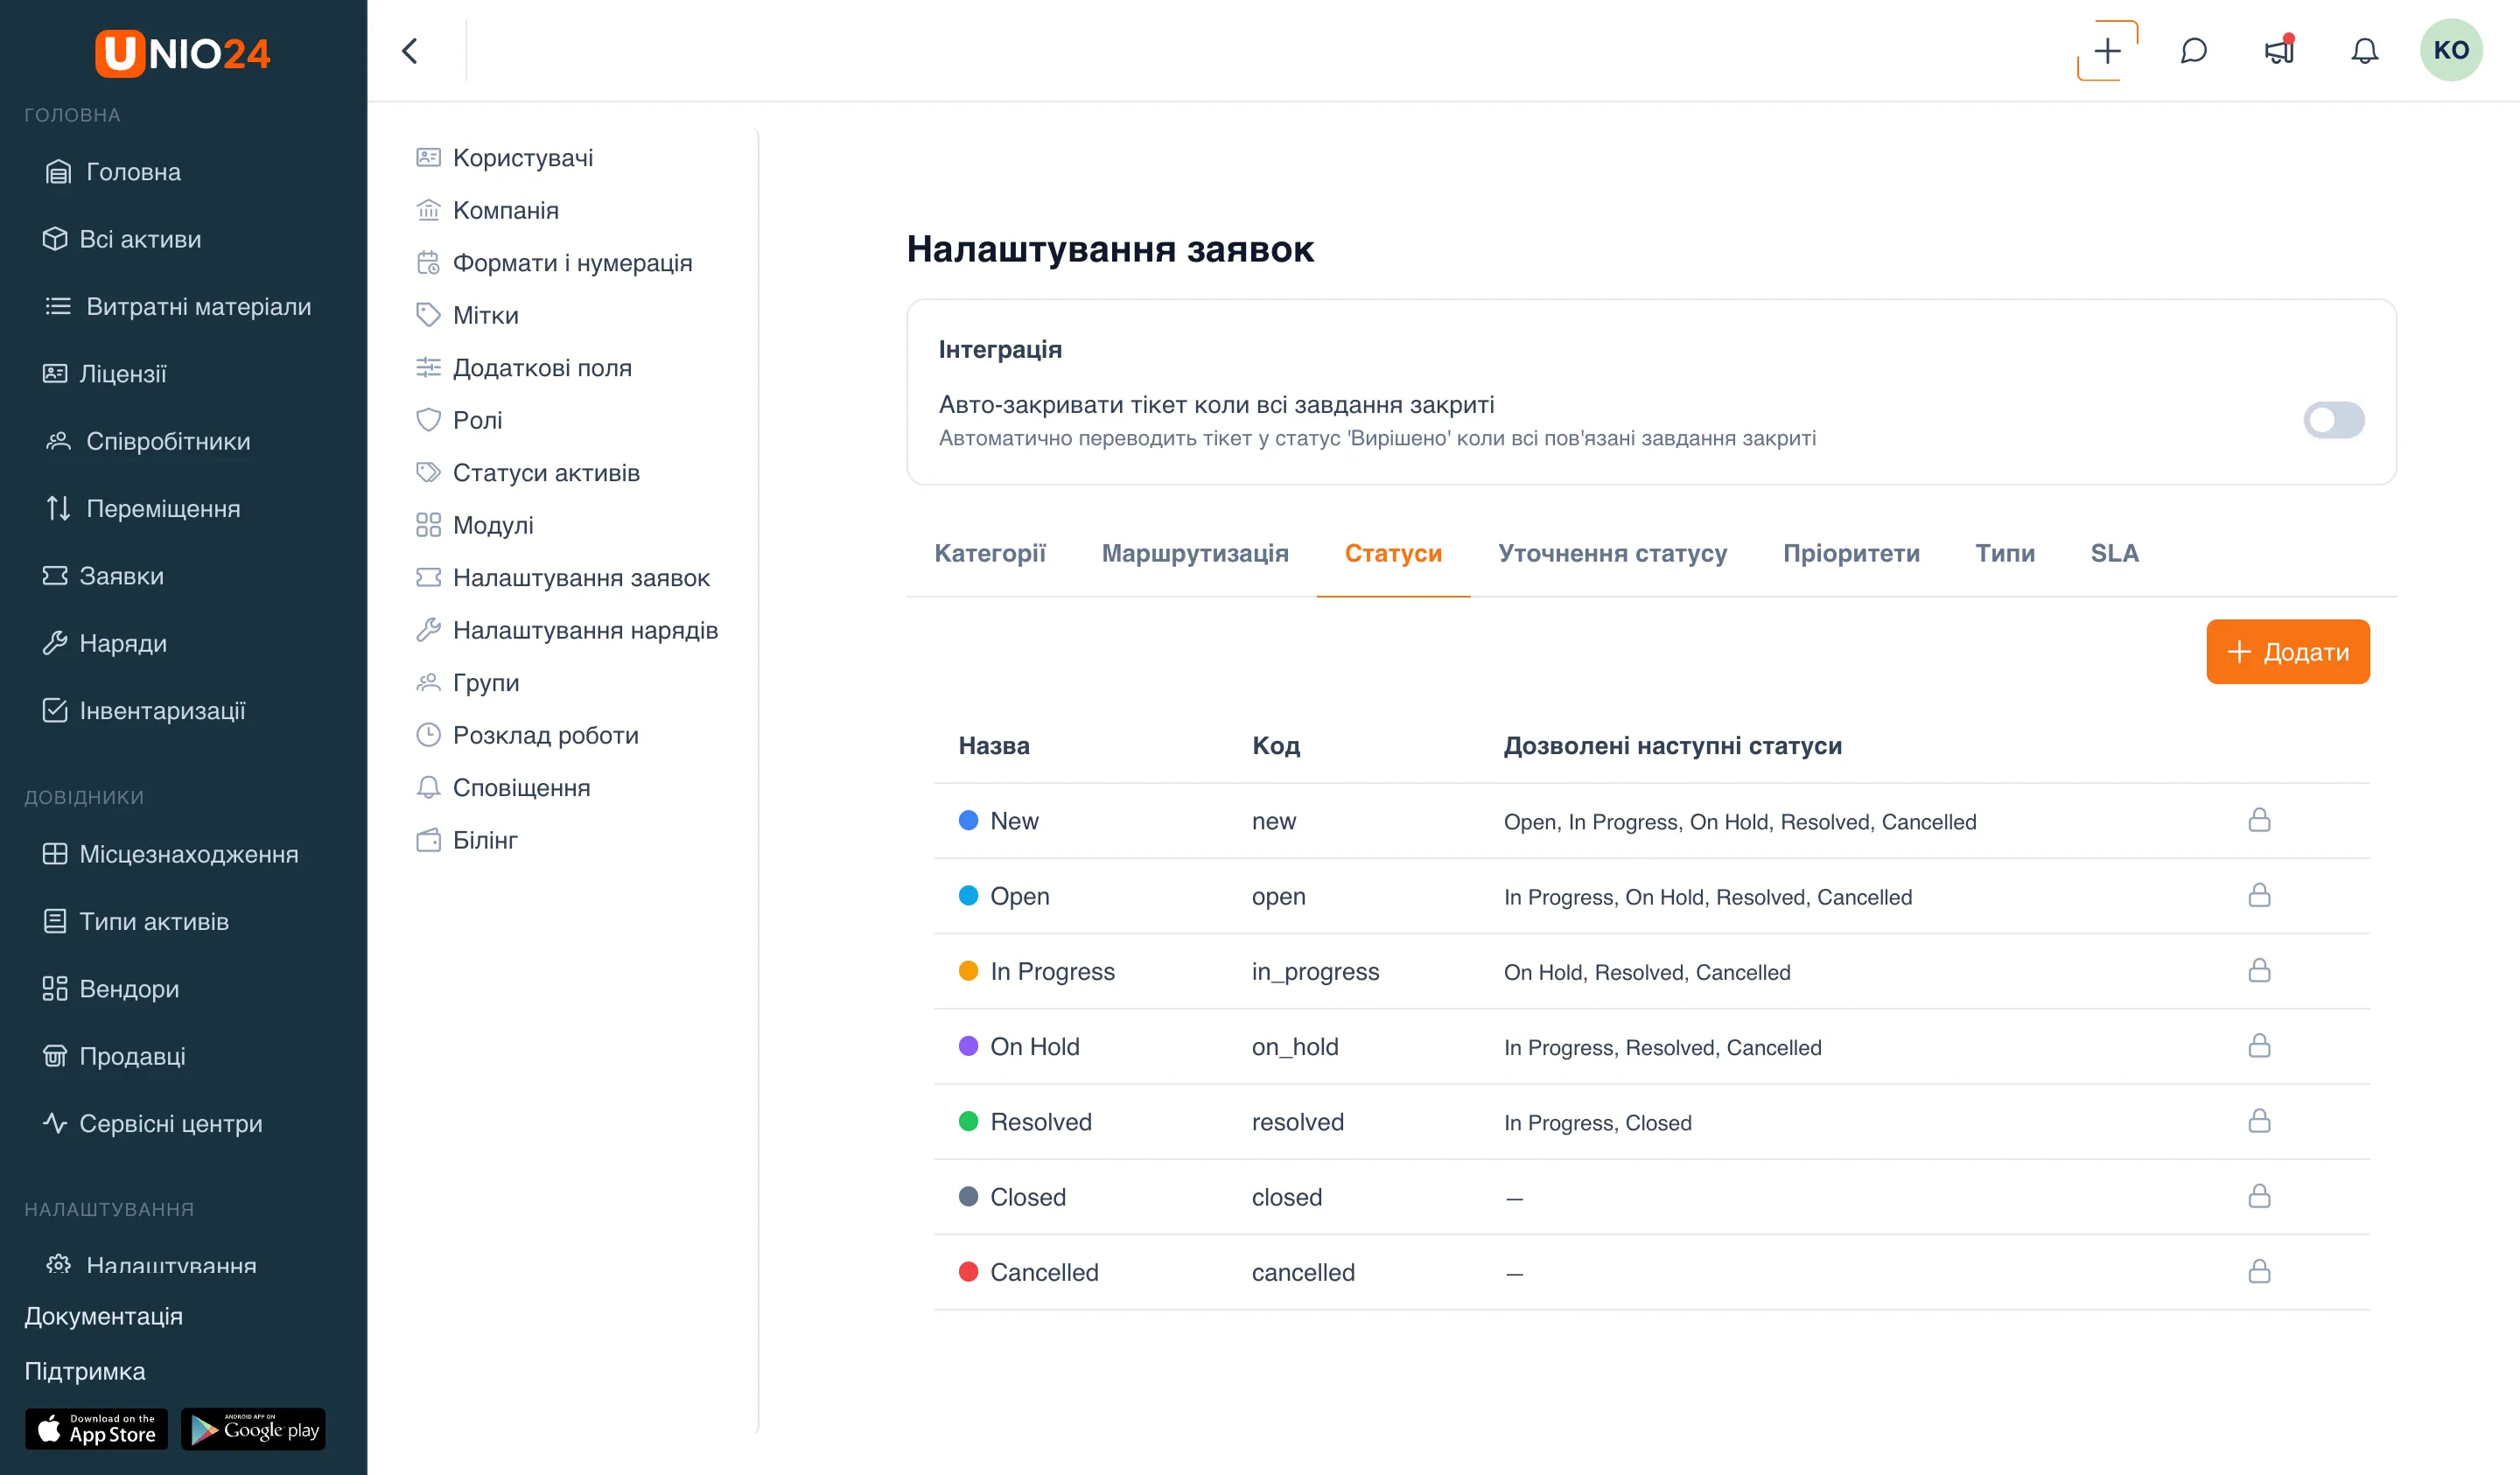Open Місцезнаходження in the sidebar
The width and height of the screenshot is (2520, 1475).
pos(170,854)
